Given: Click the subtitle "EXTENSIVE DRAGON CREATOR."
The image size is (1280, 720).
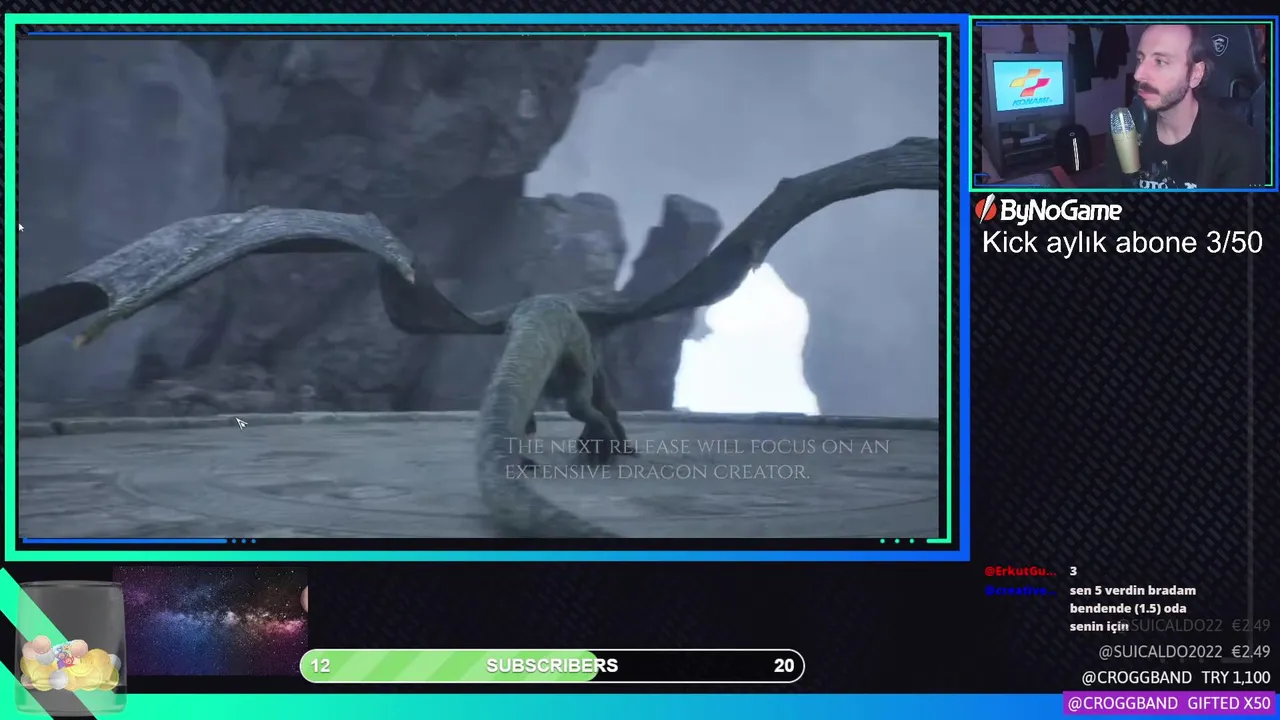Looking at the screenshot, I should point(657,472).
